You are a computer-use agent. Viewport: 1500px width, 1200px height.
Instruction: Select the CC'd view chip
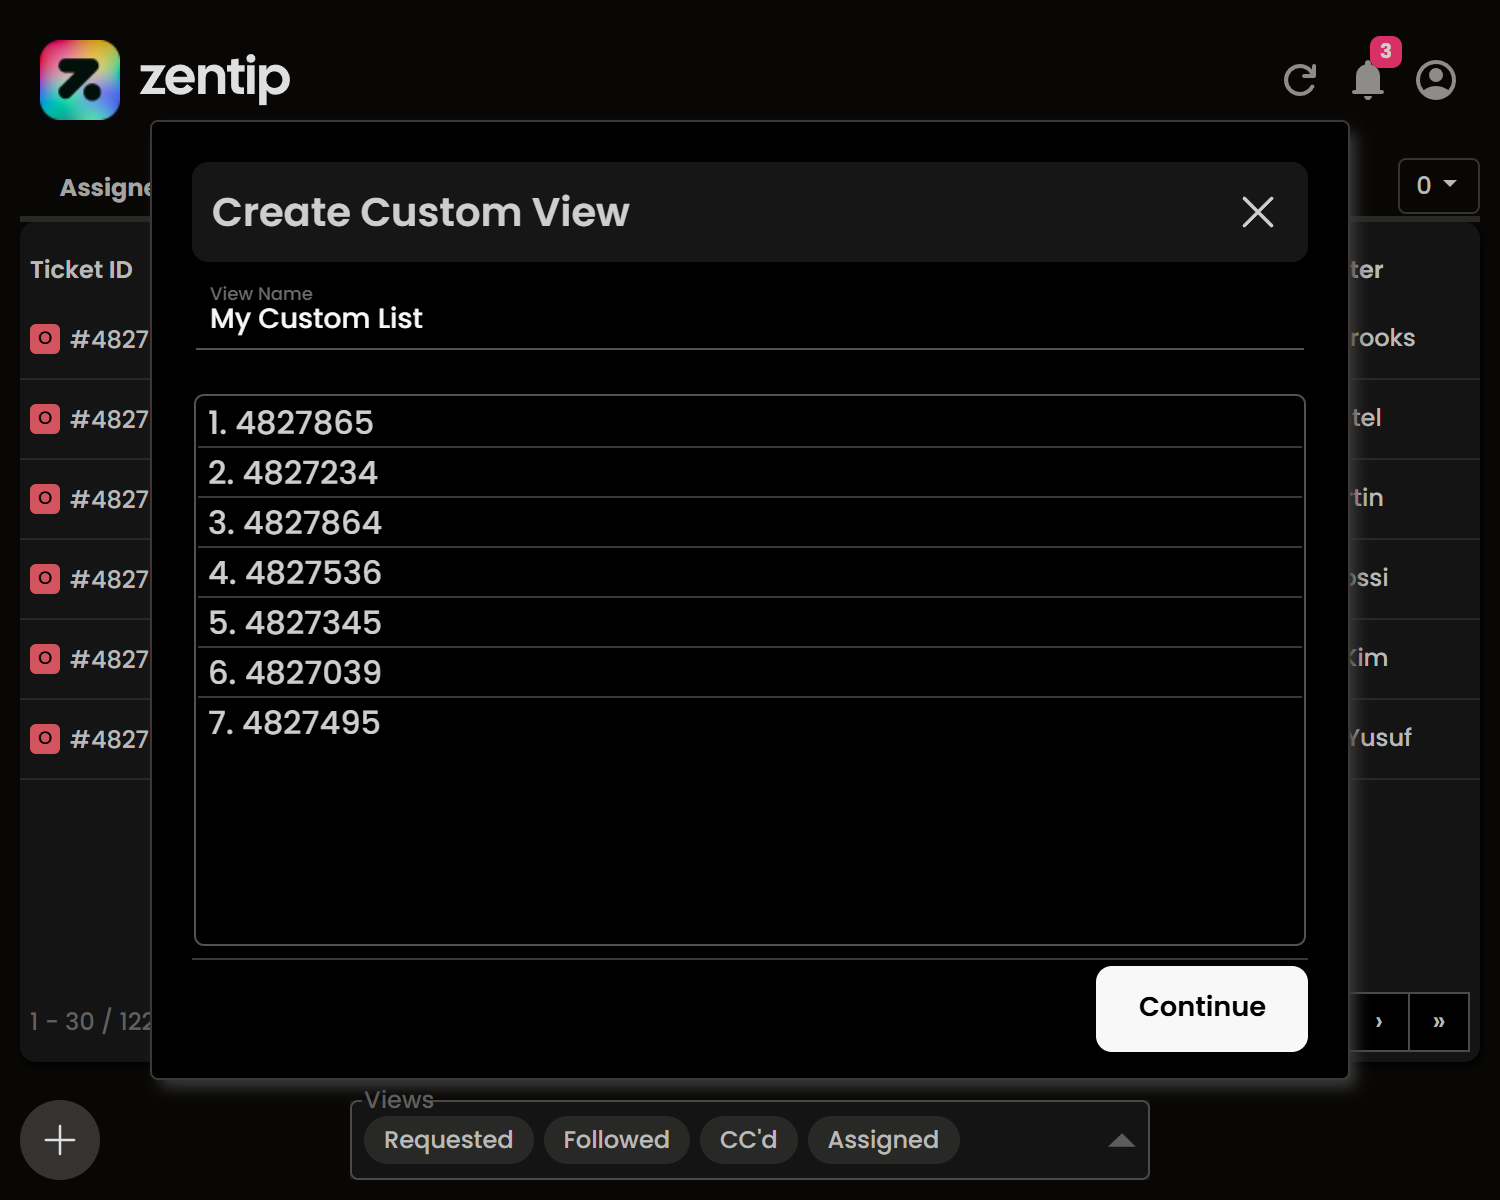pos(748,1140)
